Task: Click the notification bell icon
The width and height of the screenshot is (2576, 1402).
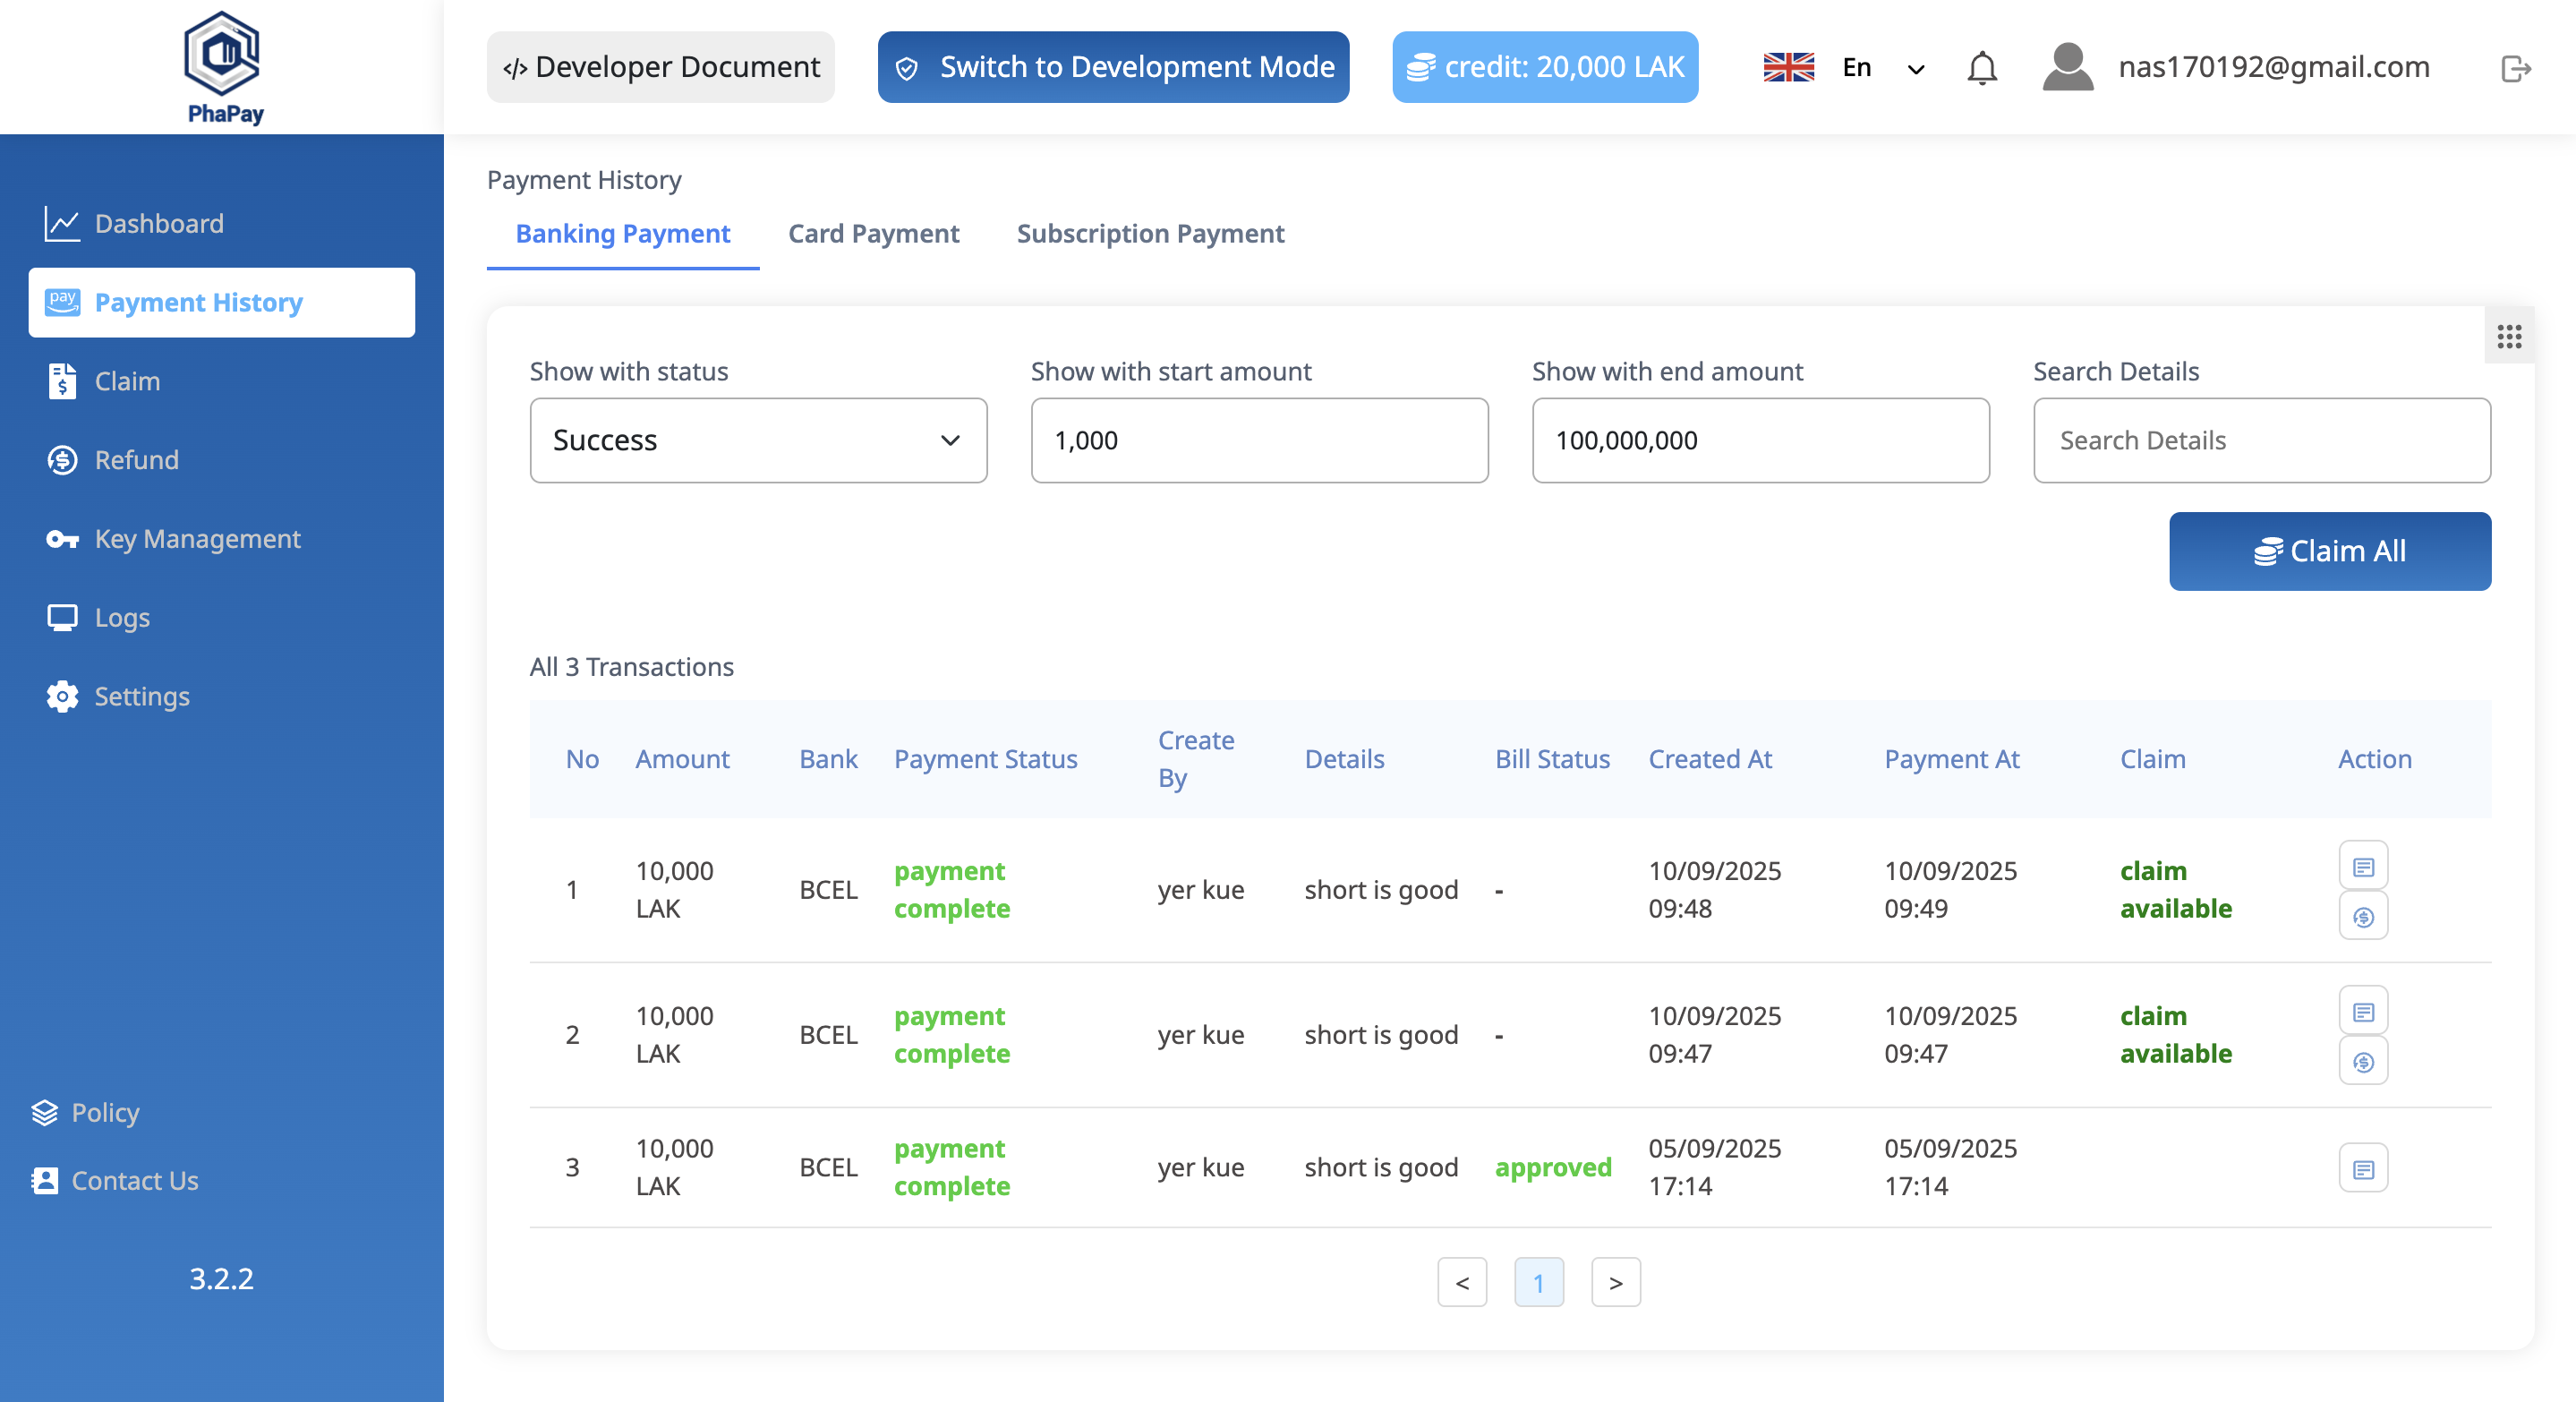Action: [x=1981, y=68]
